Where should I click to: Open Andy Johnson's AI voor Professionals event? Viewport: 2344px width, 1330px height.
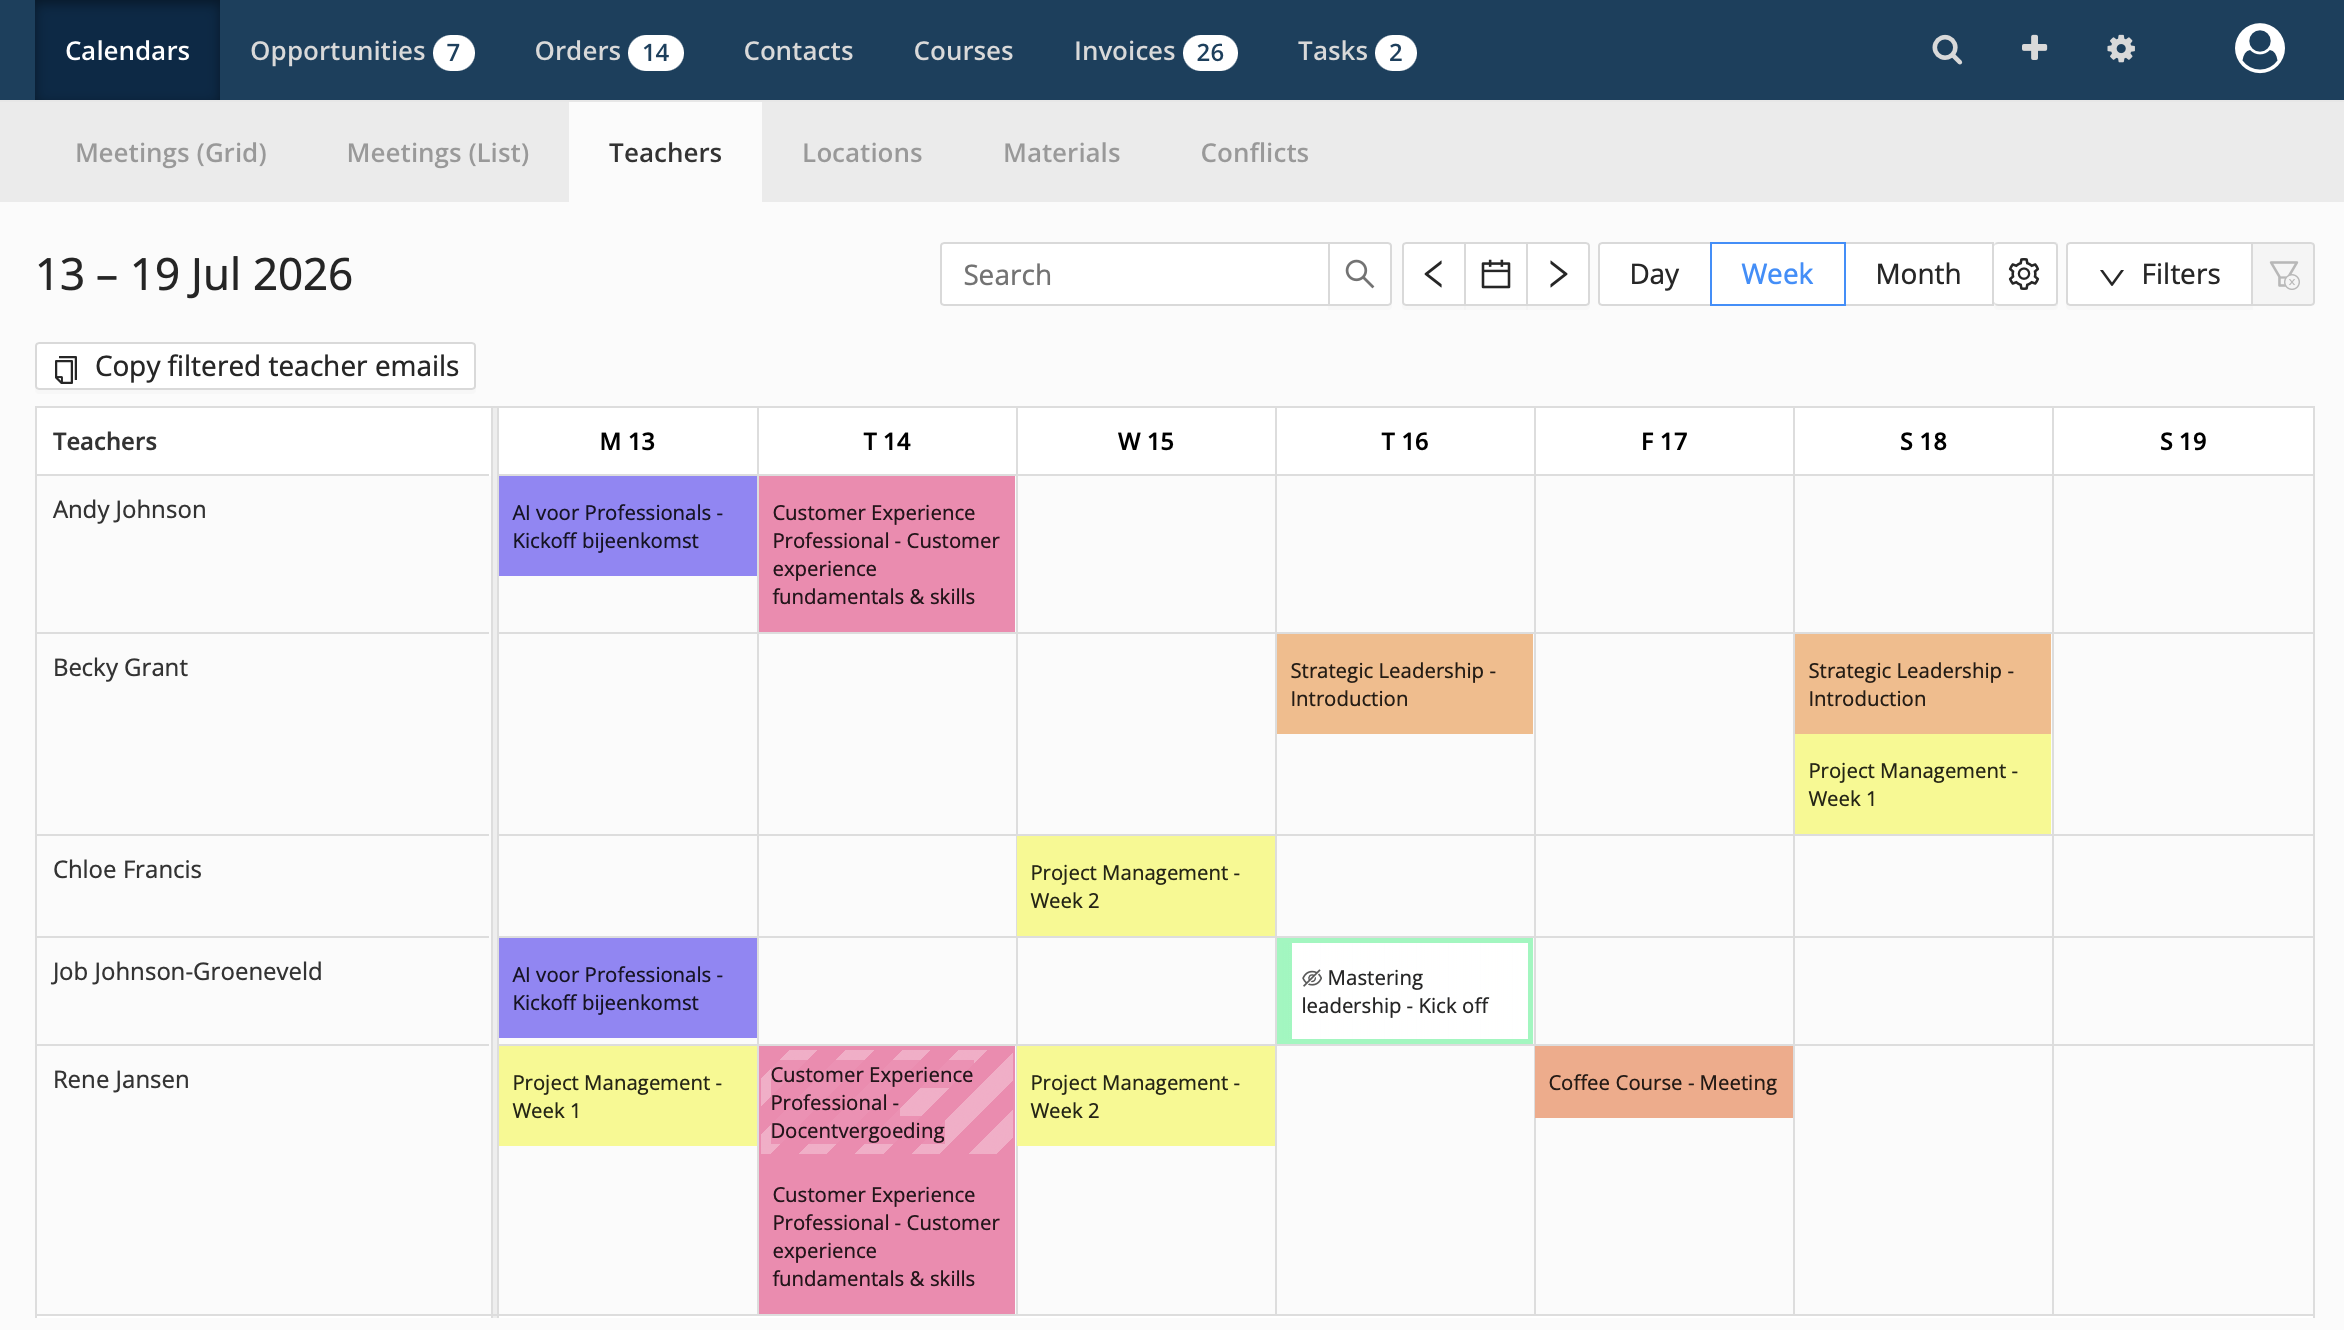tap(627, 526)
